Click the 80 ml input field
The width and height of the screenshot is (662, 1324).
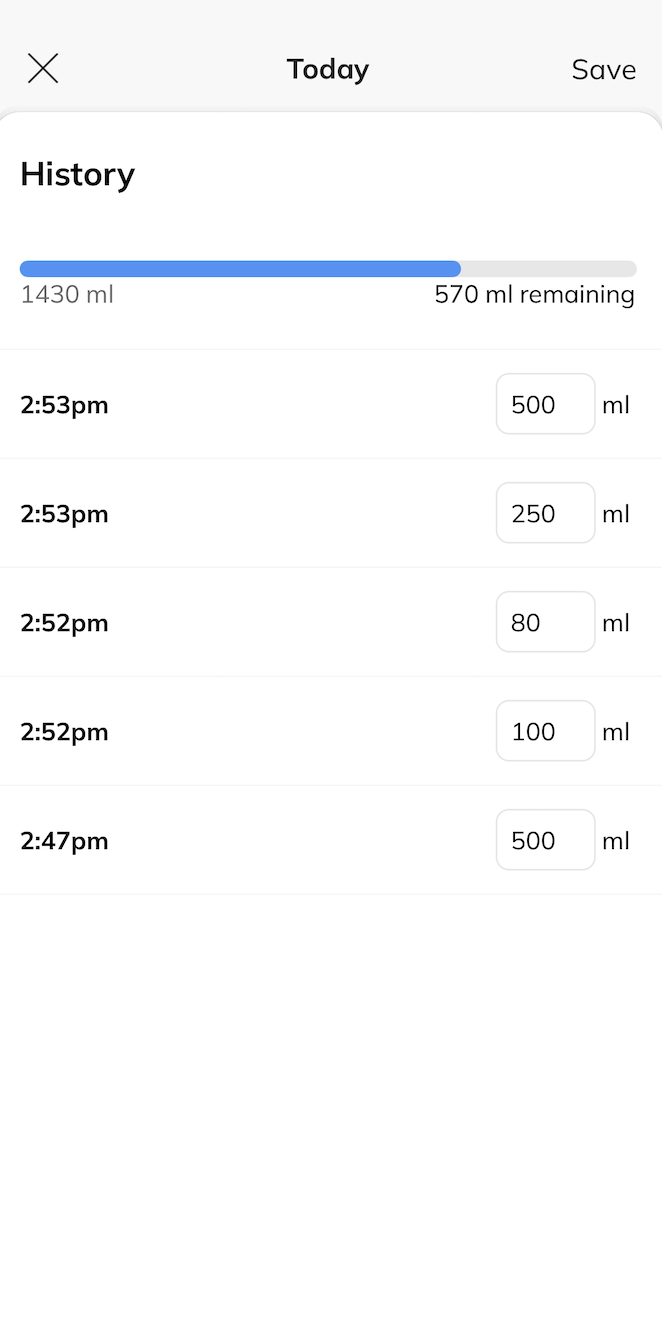tap(545, 622)
